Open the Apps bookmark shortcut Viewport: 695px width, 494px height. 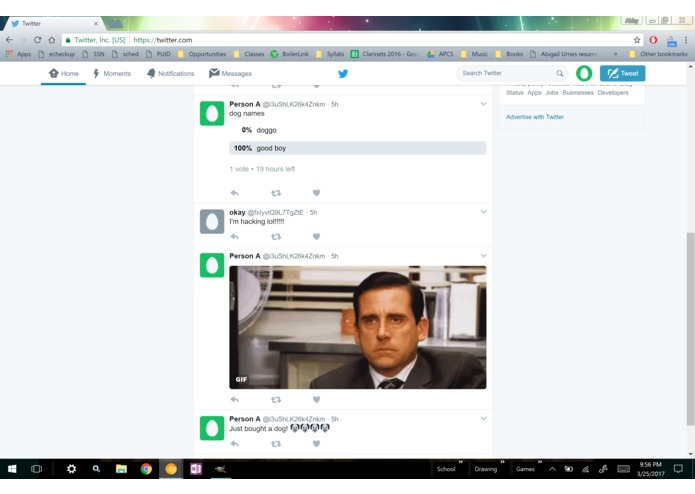click(x=19, y=54)
